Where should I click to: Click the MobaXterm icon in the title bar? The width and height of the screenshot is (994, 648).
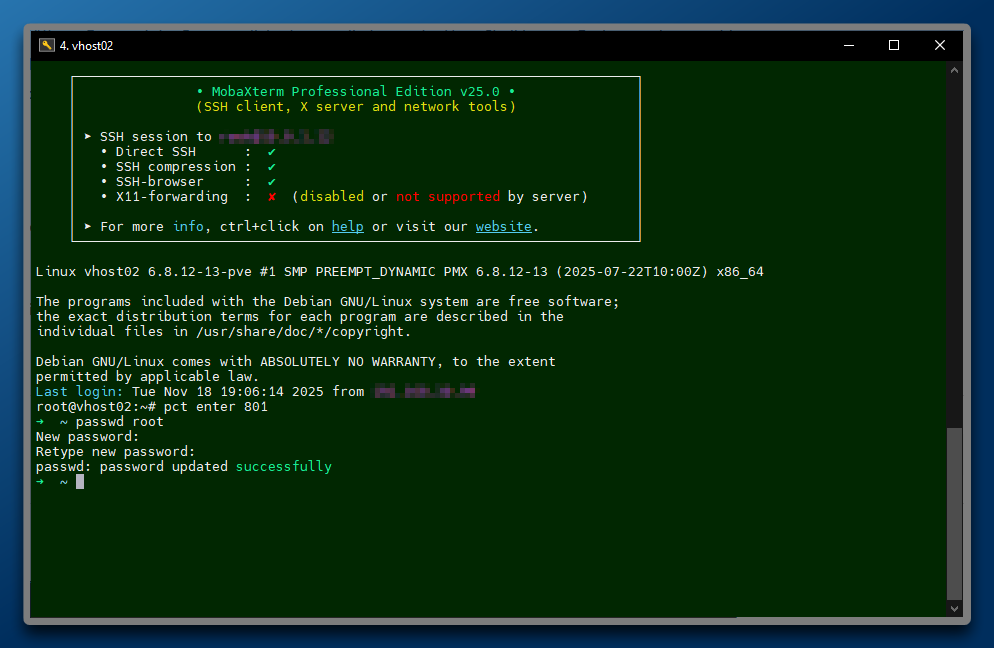[46, 45]
